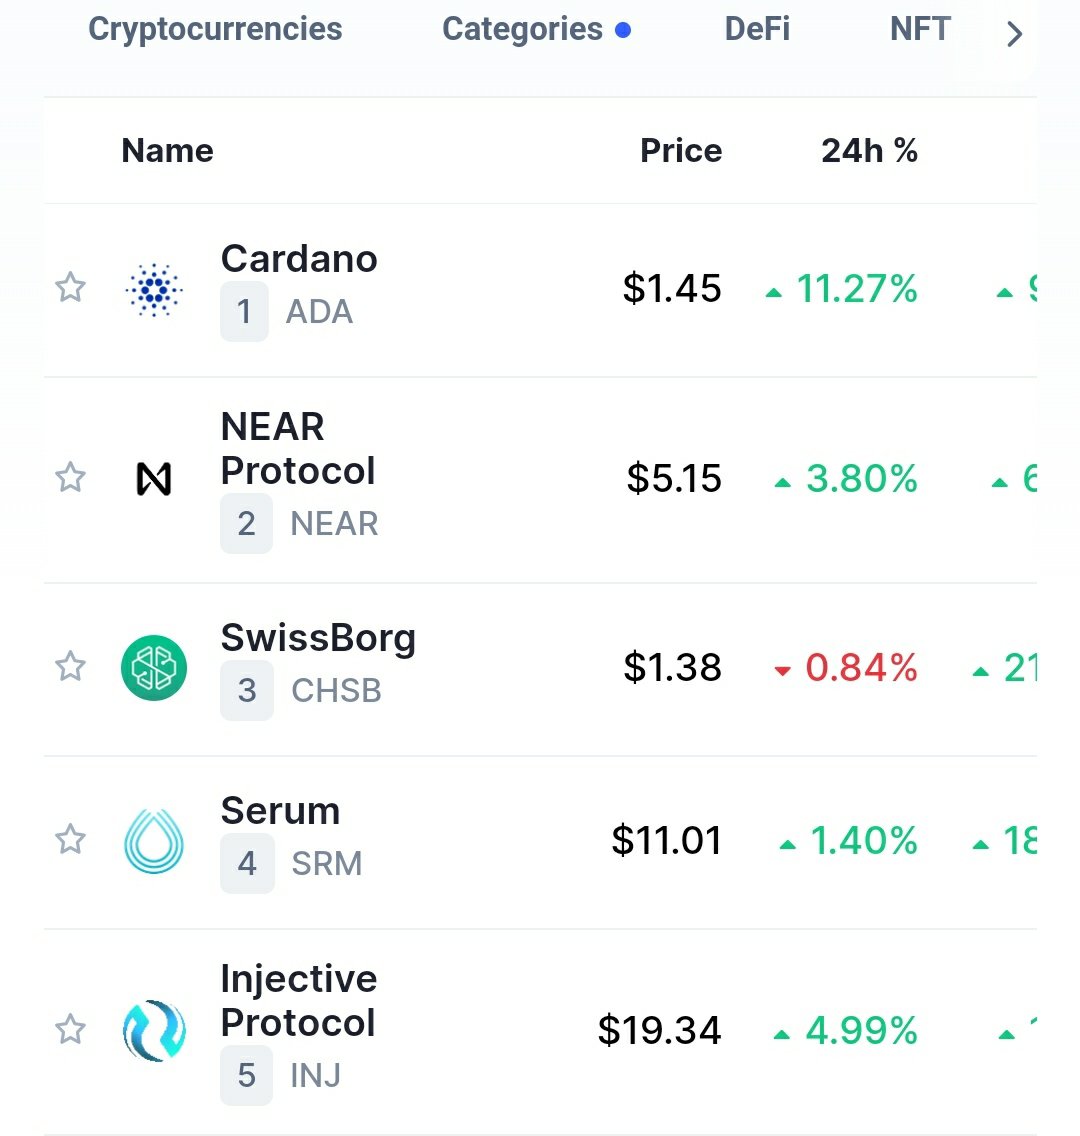Toggle the NEAR Protocol watchlist star

pyautogui.click(x=70, y=478)
